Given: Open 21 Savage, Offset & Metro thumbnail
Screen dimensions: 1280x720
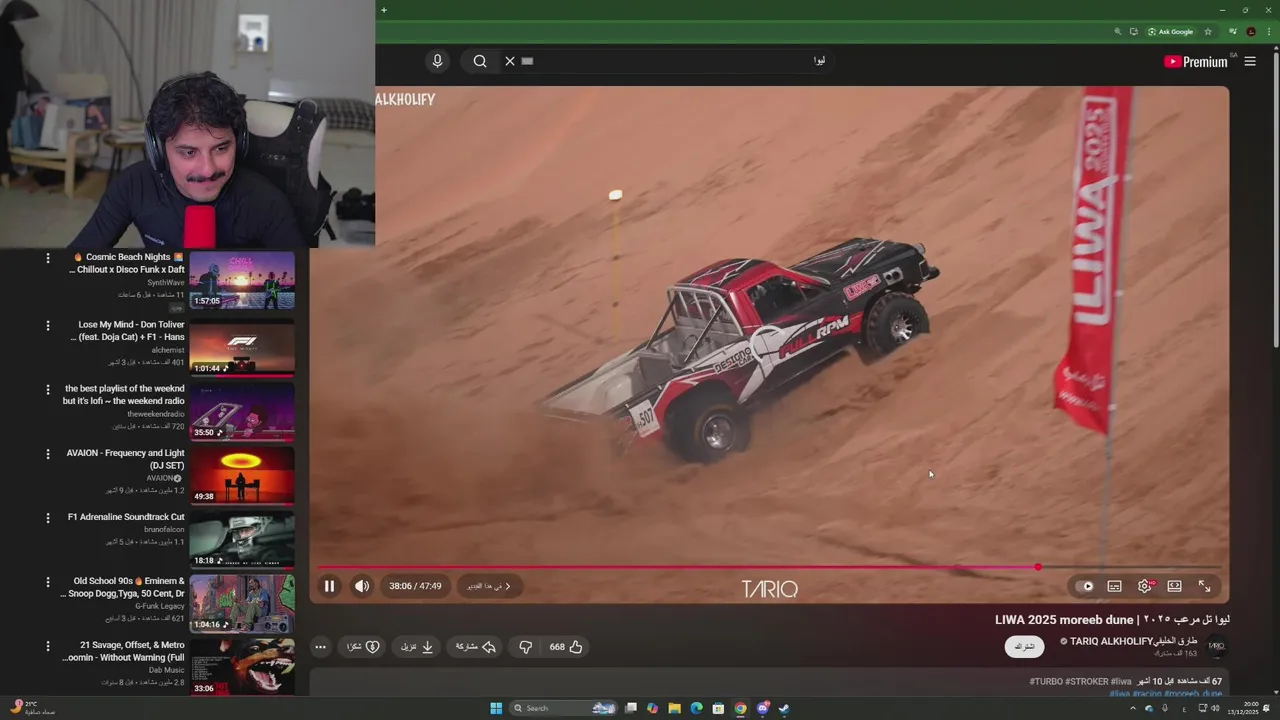Looking at the screenshot, I should [x=242, y=667].
